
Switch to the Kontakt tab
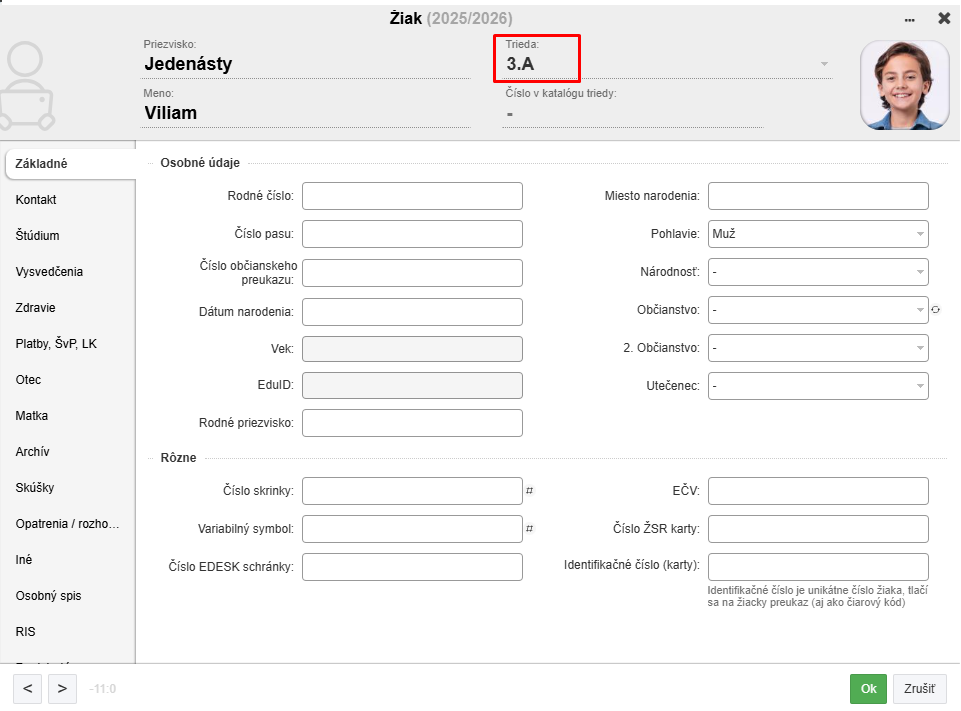37,200
